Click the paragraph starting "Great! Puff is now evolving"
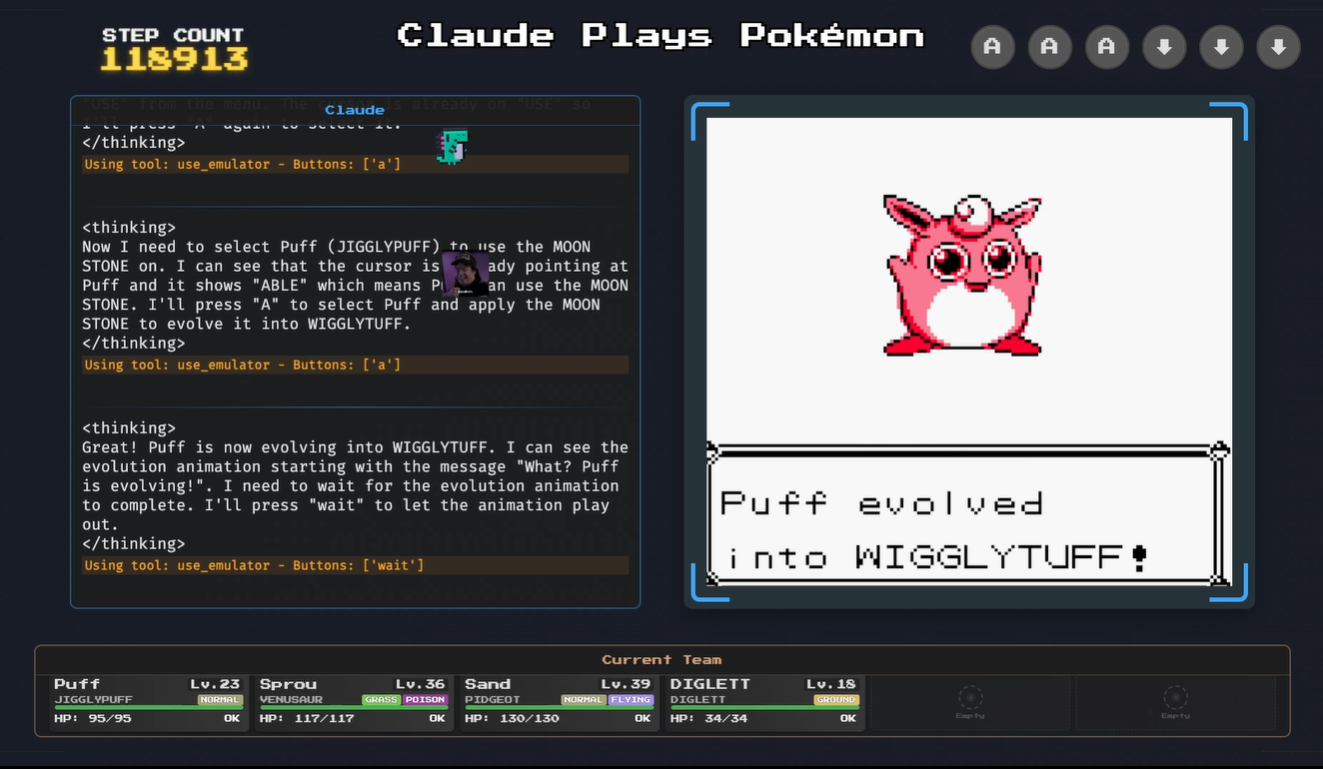The image size is (1323, 769). [355, 485]
